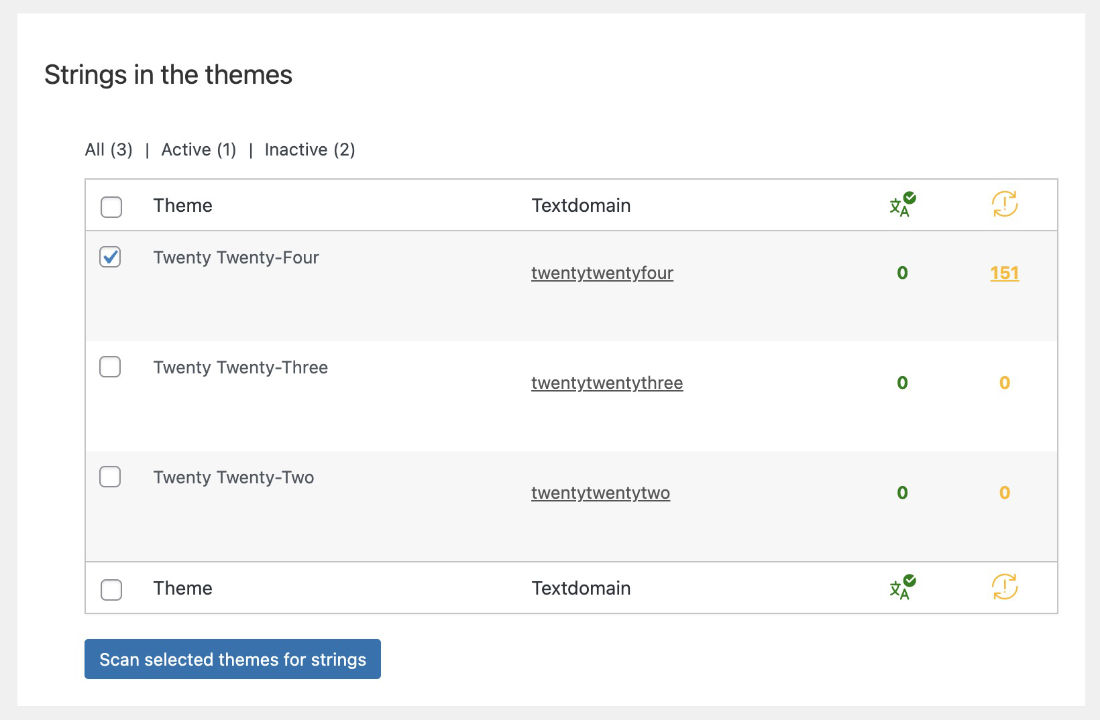Click the green 0 count for Twenty Twenty-Three
Image resolution: width=1100 pixels, height=720 pixels.
point(901,383)
